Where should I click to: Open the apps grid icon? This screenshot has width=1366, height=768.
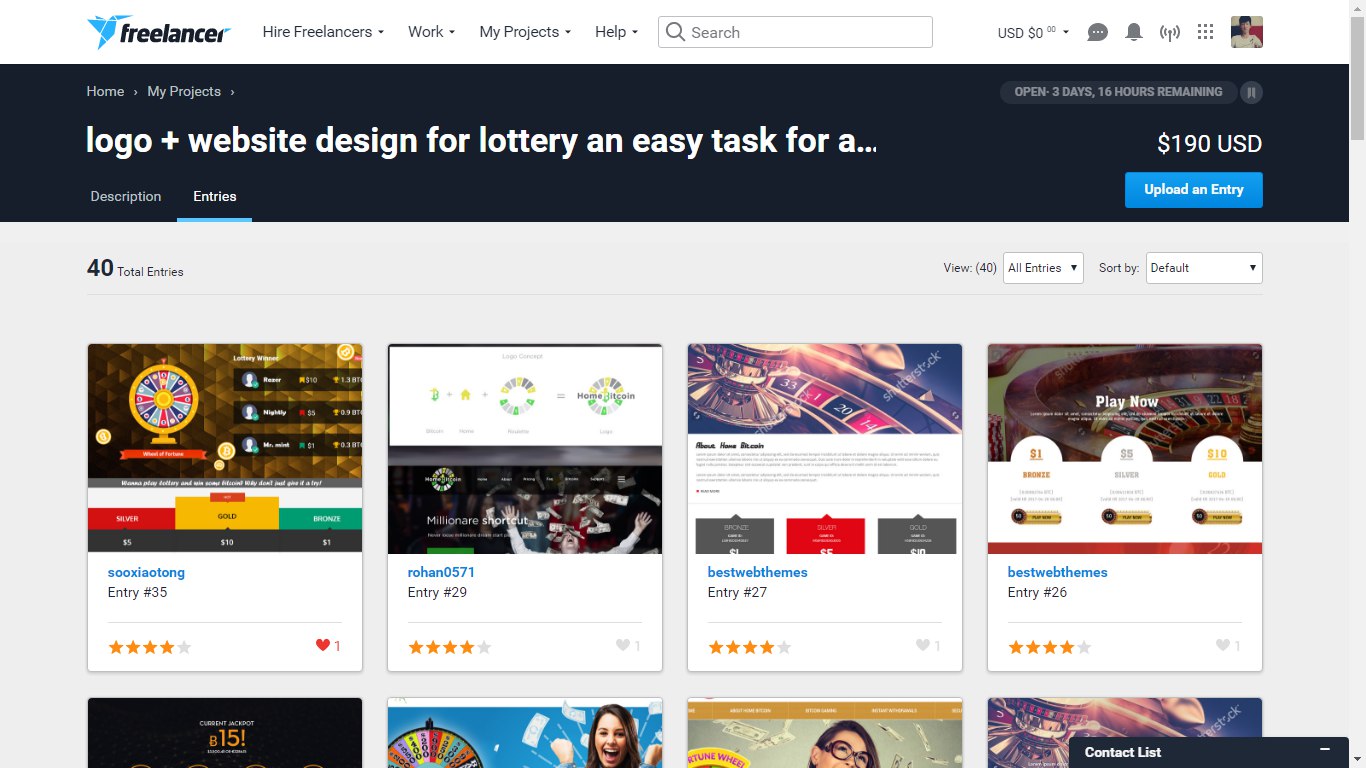point(1205,32)
